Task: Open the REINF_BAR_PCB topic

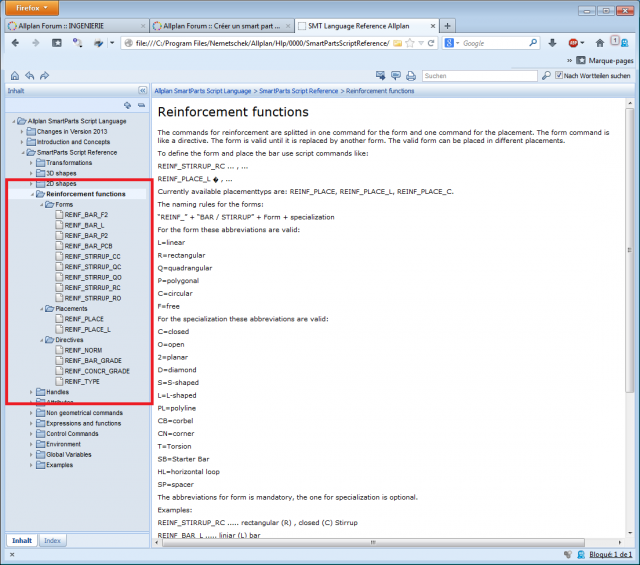Action: click(88, 246)
